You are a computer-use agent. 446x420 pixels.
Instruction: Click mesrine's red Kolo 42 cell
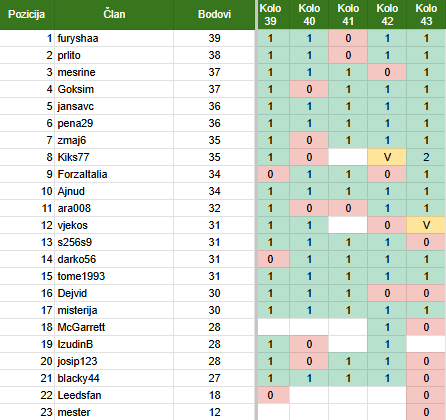point(387,72)
